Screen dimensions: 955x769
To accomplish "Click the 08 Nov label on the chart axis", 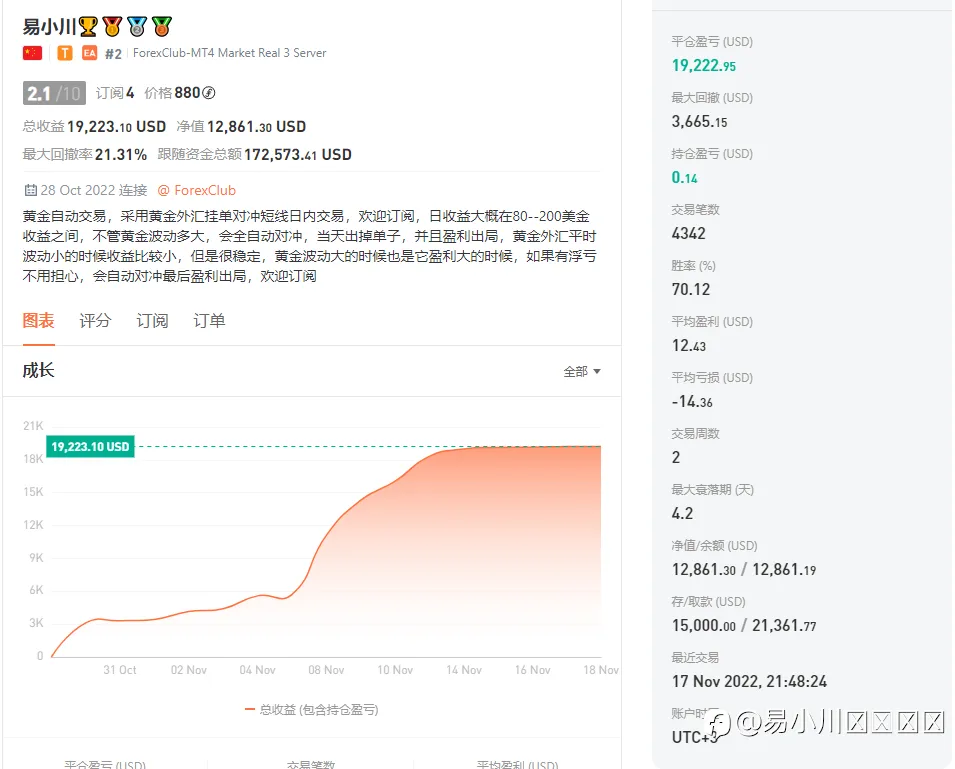I will point(326,670).
